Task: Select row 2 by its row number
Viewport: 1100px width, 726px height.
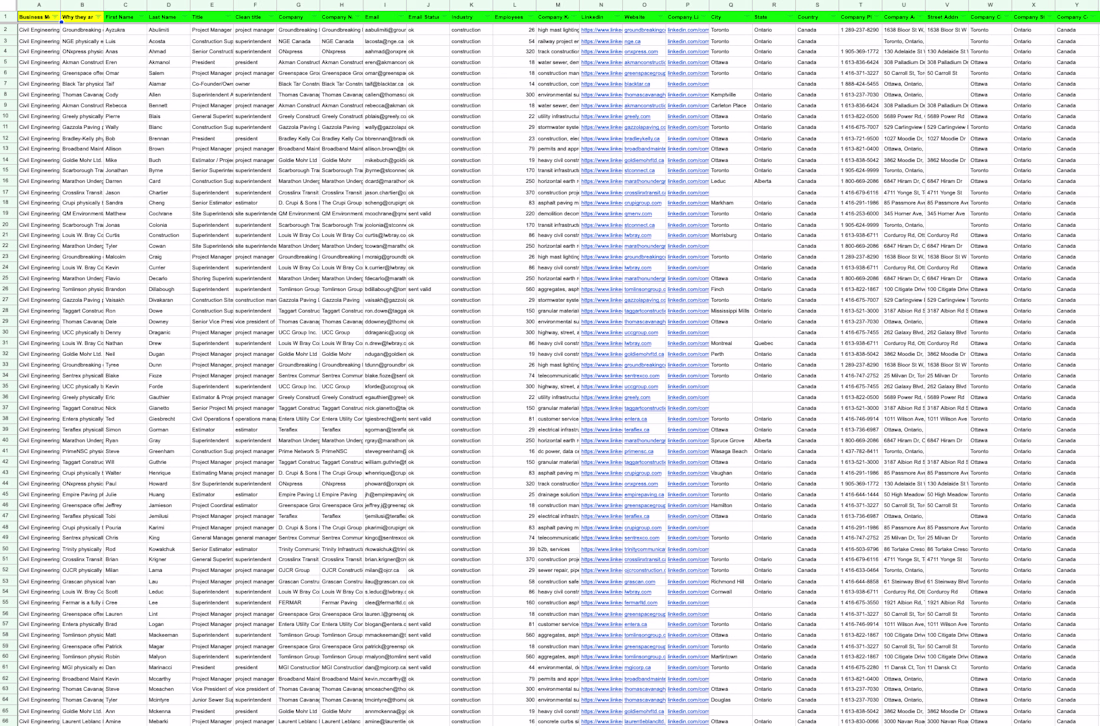Action: coord(8,30)
